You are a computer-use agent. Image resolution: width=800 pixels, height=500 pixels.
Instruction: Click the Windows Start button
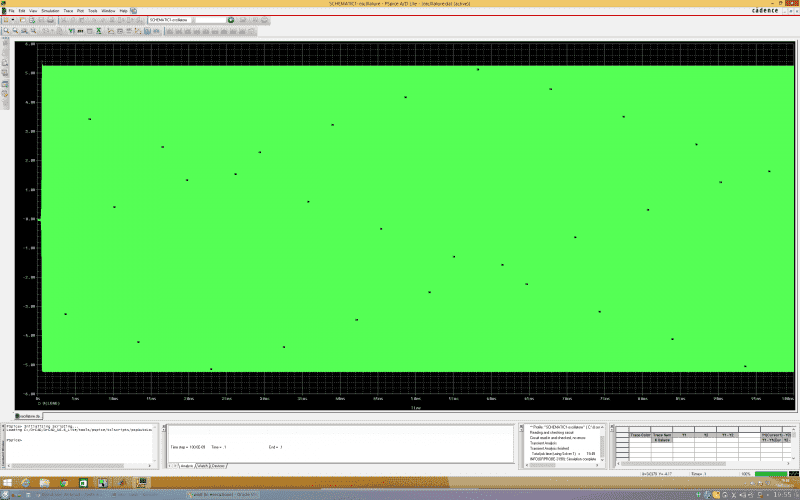coord(8,482)
